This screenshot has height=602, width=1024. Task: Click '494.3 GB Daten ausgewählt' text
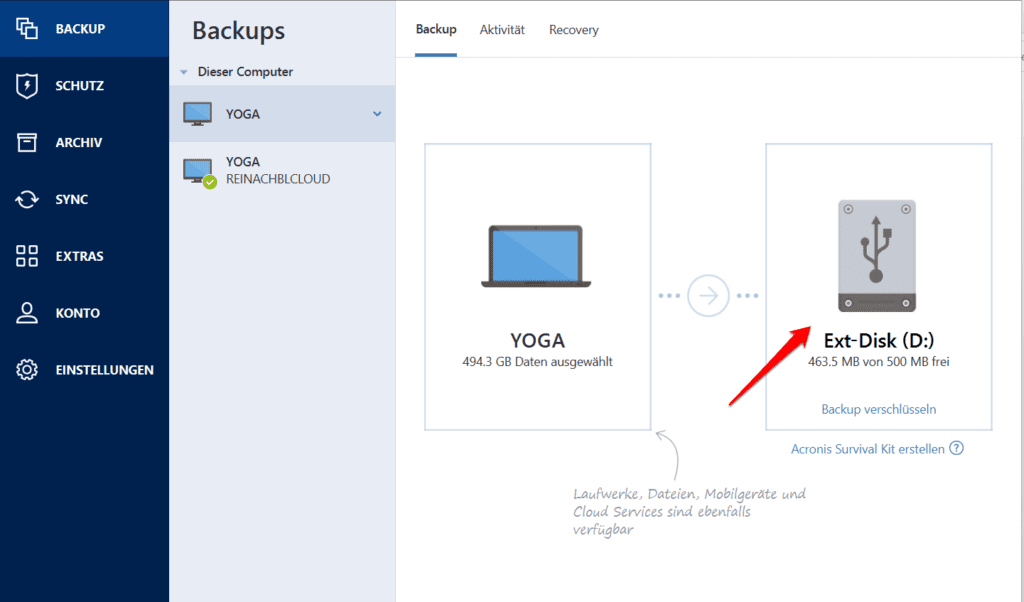click(x=537, y=362)
